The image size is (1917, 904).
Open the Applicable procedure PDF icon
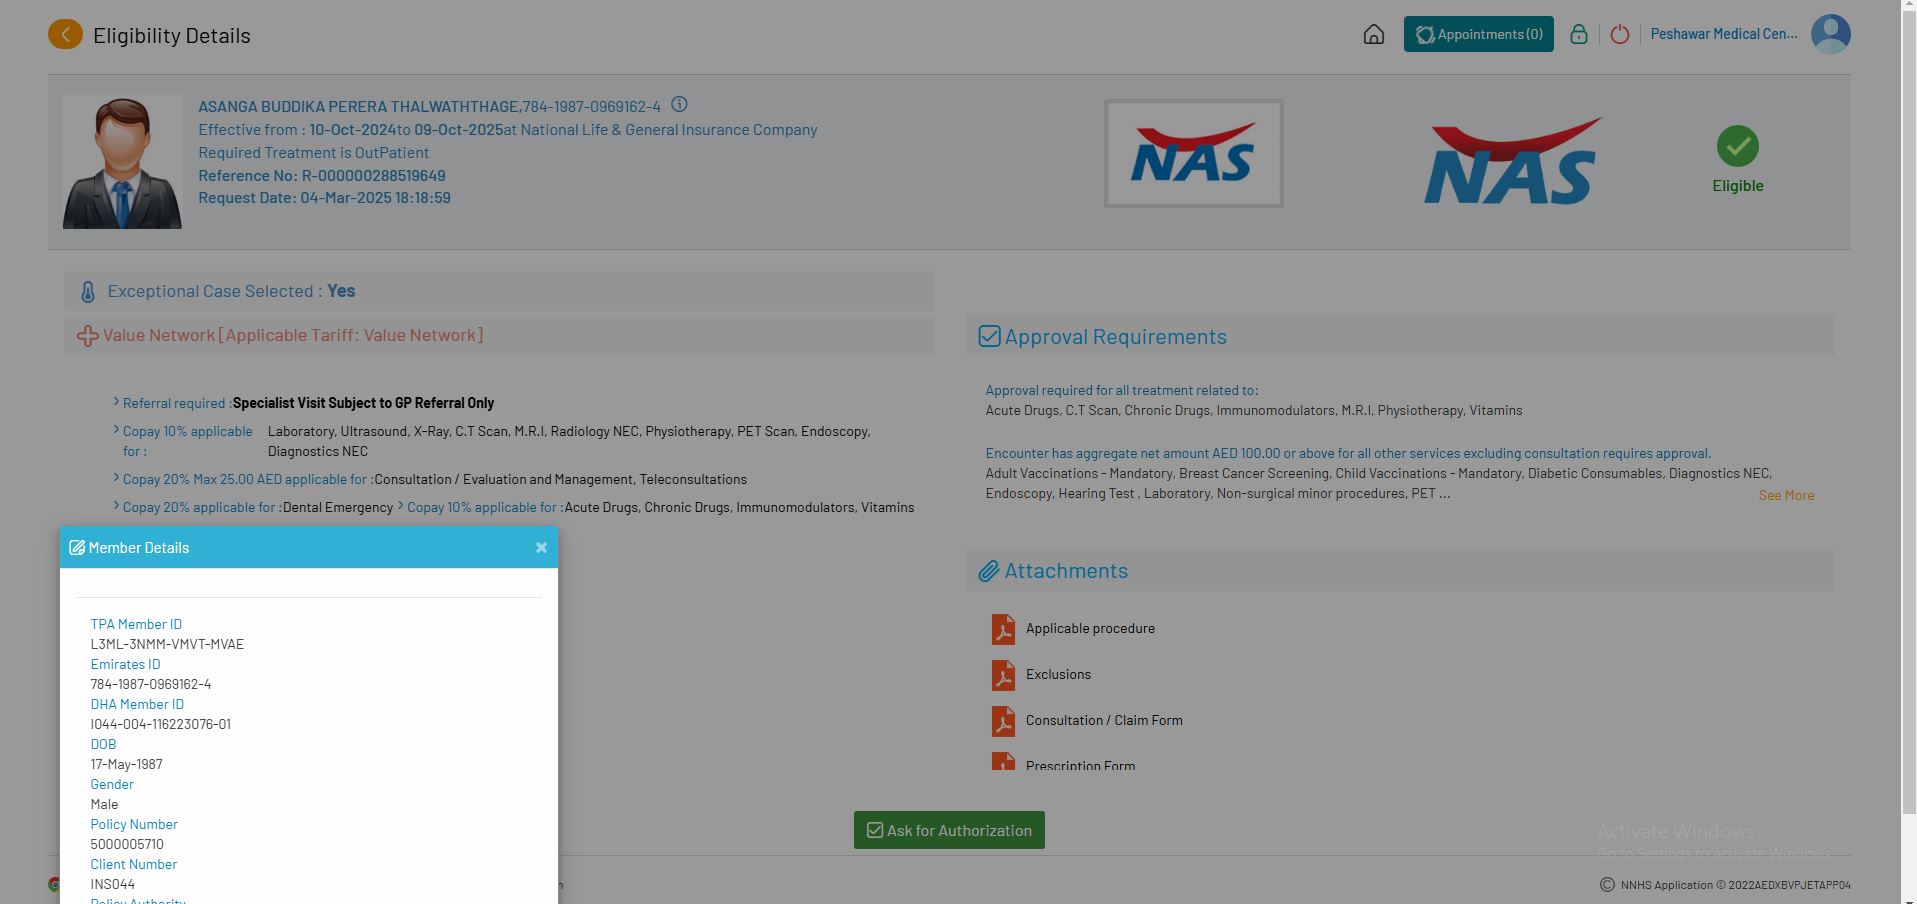click(1003, 629)
